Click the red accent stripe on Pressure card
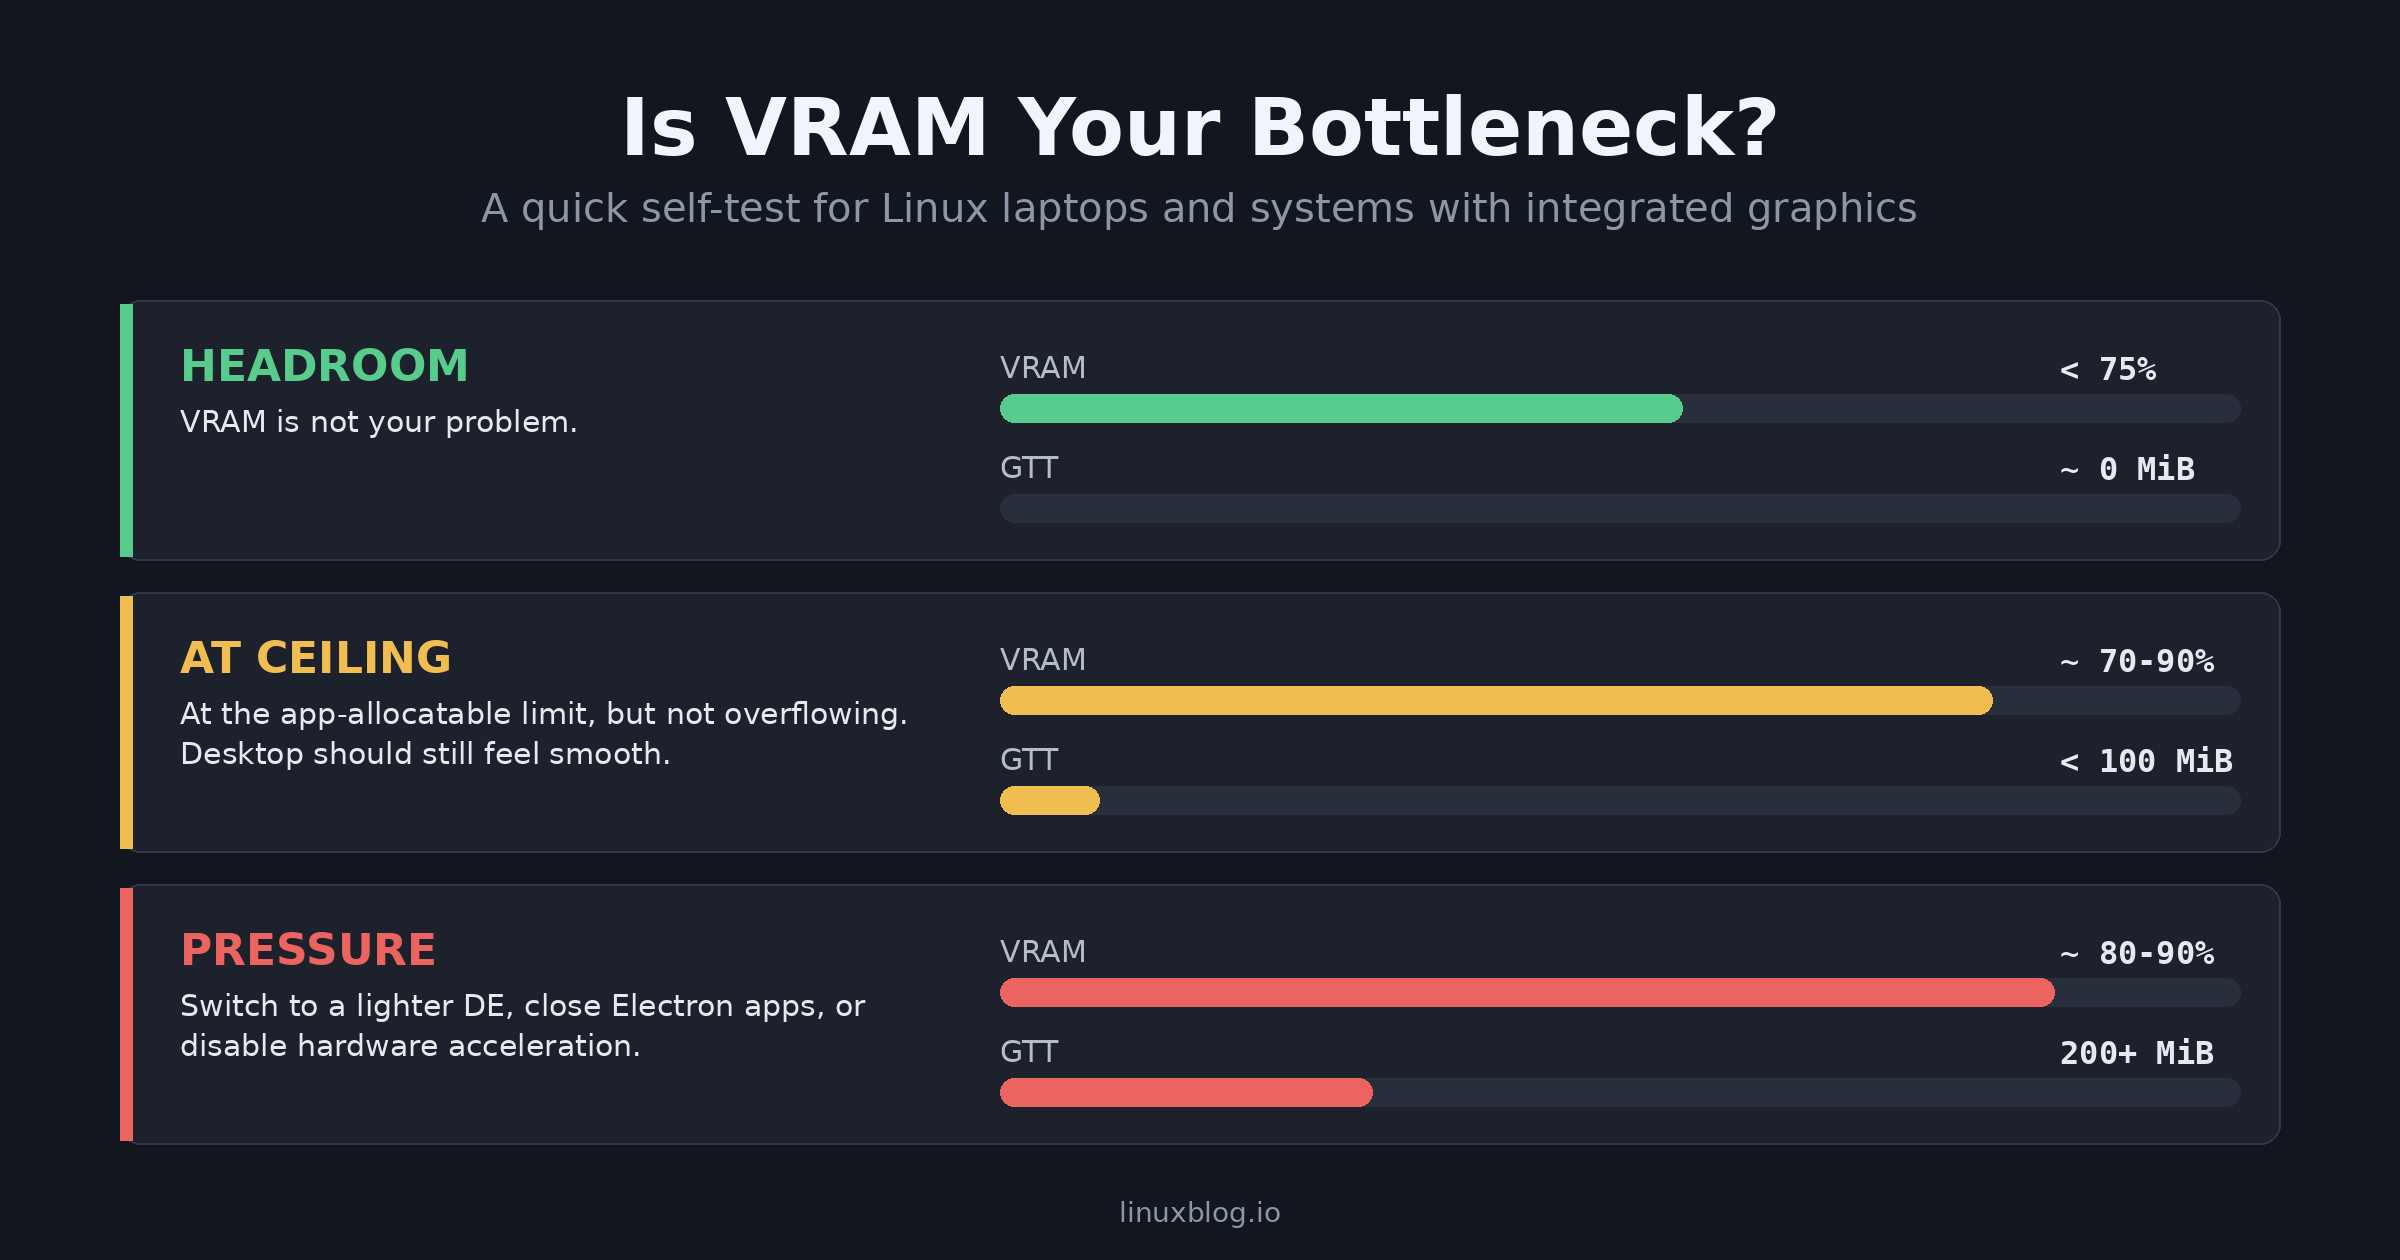 (126, 1014)
